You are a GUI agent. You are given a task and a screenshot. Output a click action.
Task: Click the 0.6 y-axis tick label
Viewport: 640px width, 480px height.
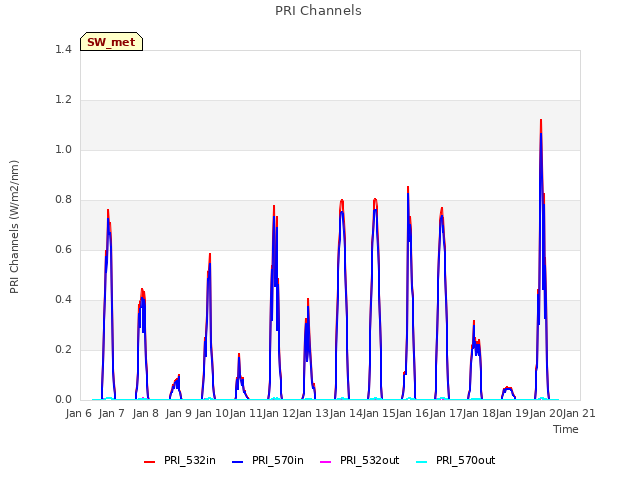coord(63,249)
